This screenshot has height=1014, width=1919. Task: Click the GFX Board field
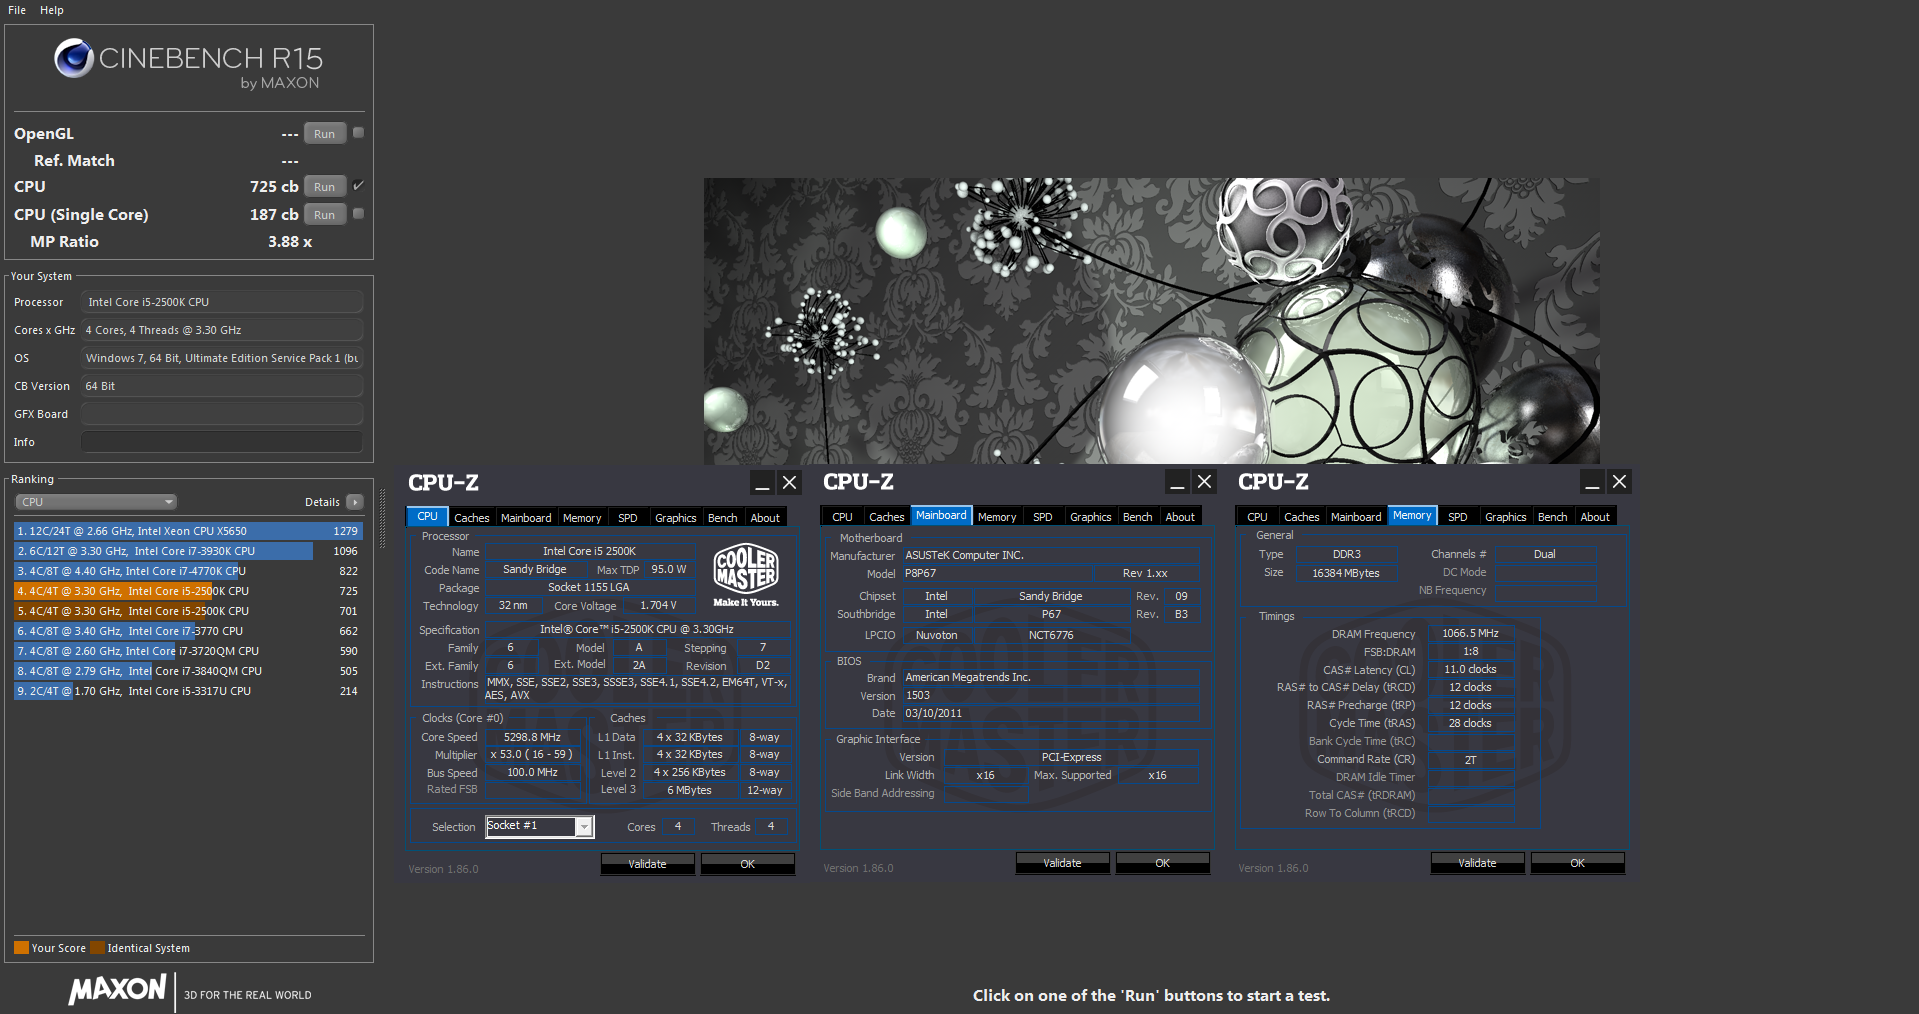pyautogui.click(x=222, y=414)
